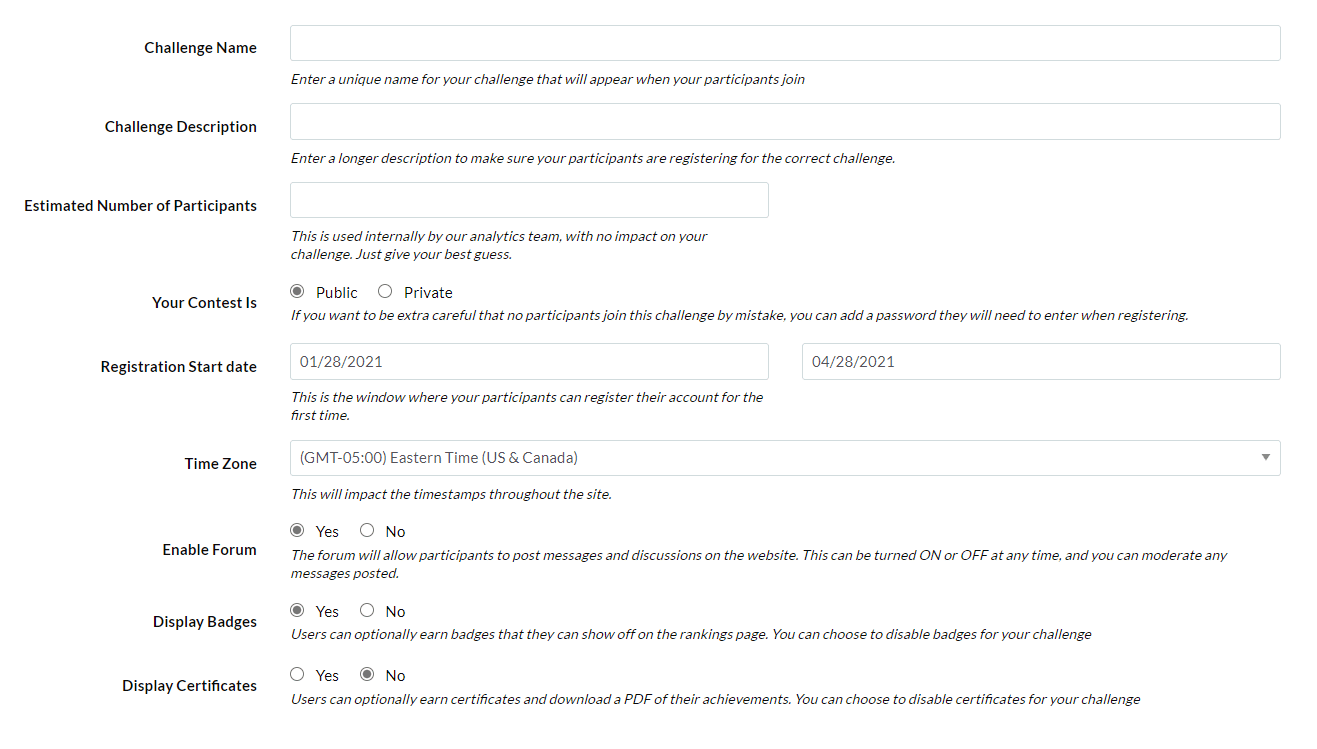The height and width of the screenshot is (749, 1317).
Task: Choose No for Display Badges
Action: [367, 611]
